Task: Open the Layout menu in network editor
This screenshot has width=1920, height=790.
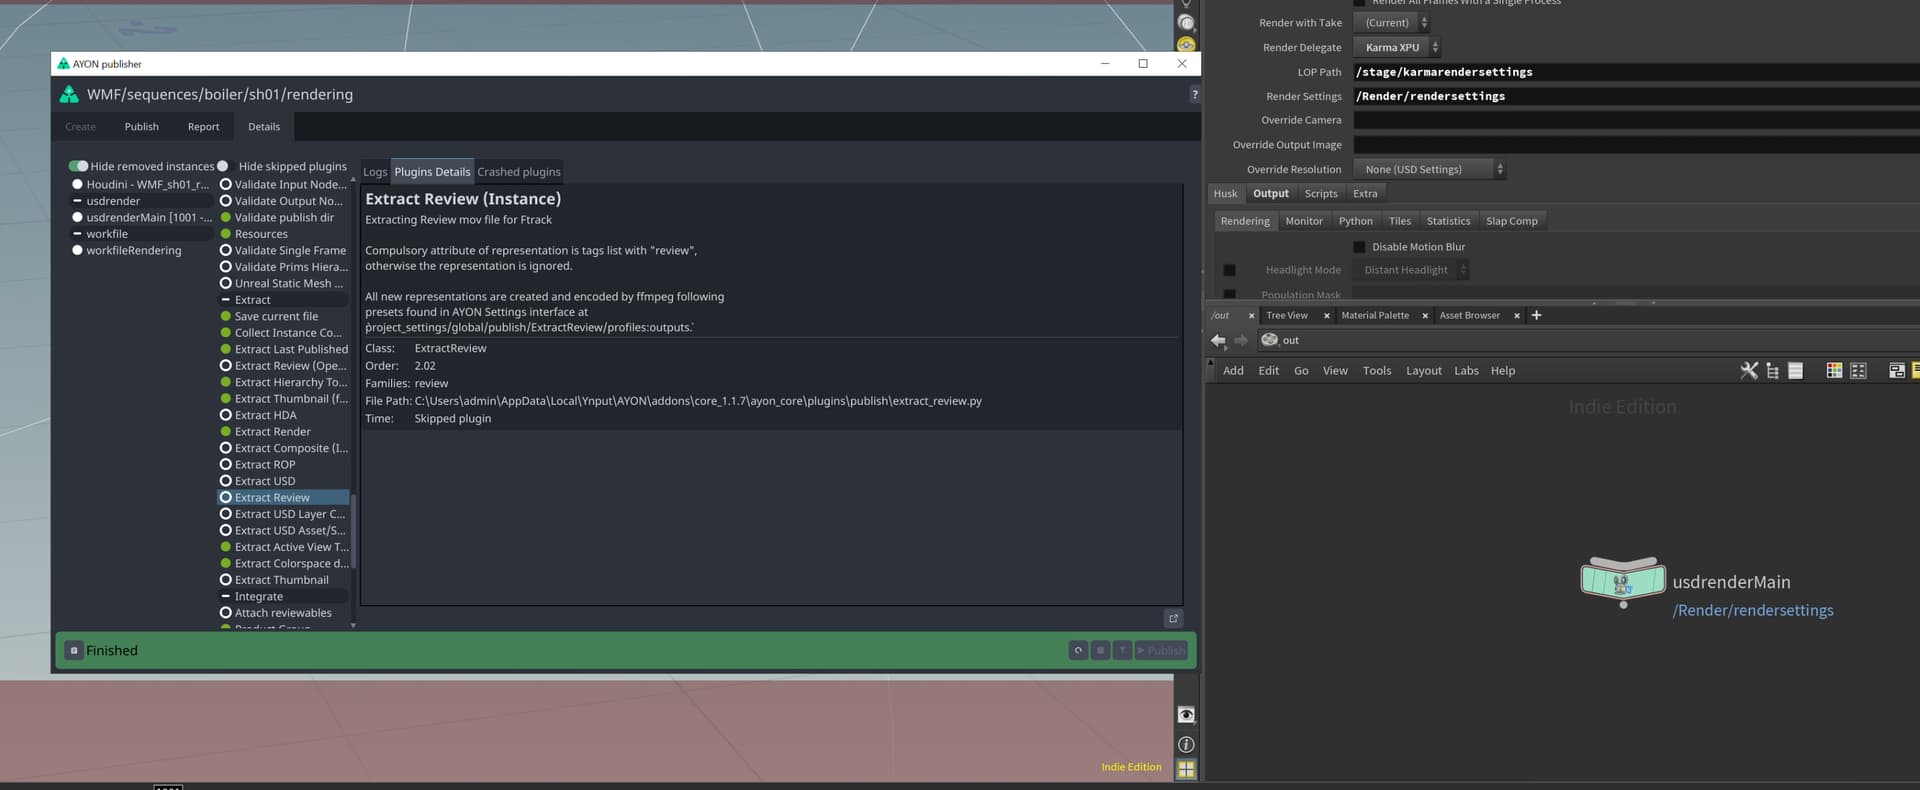Action: coord(1423,371)
